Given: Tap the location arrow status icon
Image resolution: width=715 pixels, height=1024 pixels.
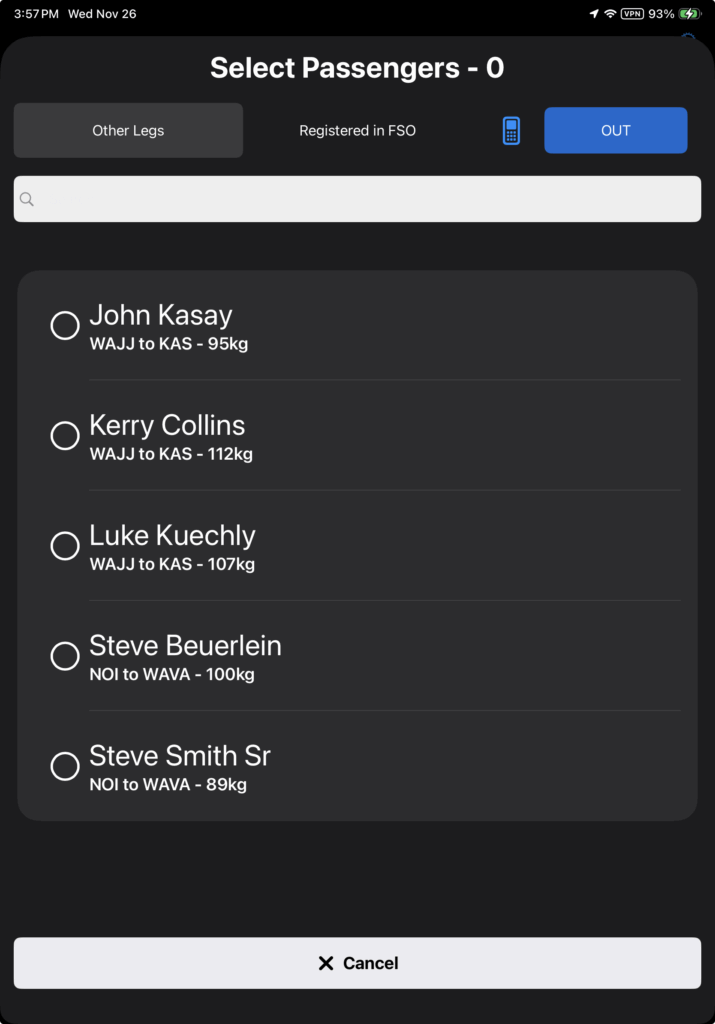Looking at the screenshot, I should point(594,14).
